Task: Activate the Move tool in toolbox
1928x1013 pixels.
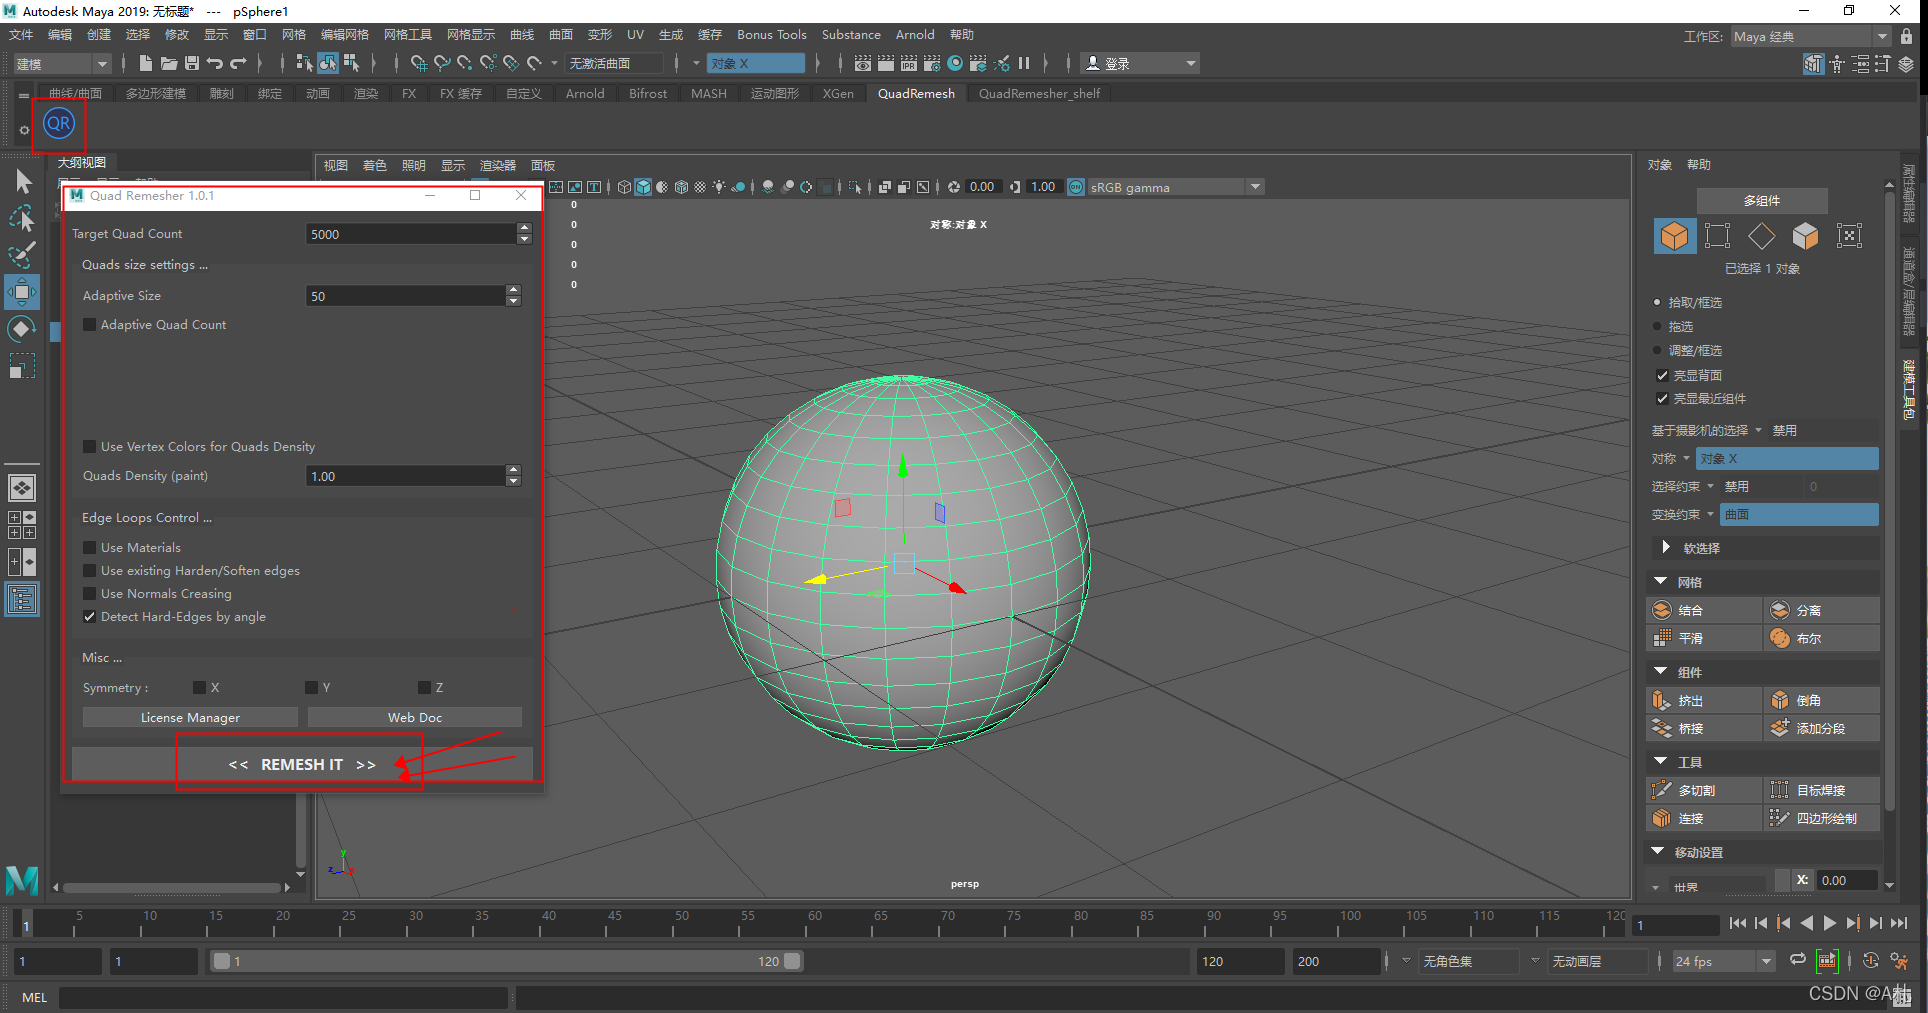Action: point(22,292)
